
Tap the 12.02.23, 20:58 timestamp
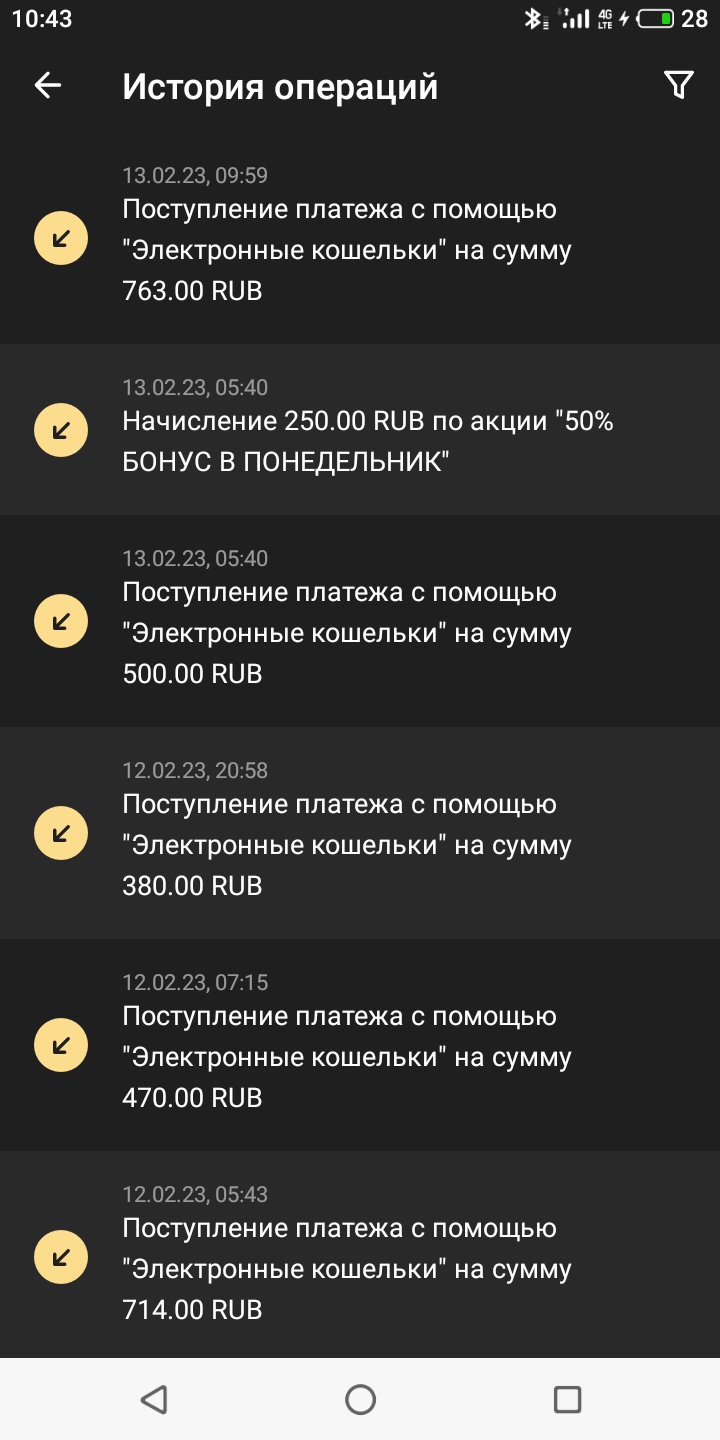[x=195, y=770]
